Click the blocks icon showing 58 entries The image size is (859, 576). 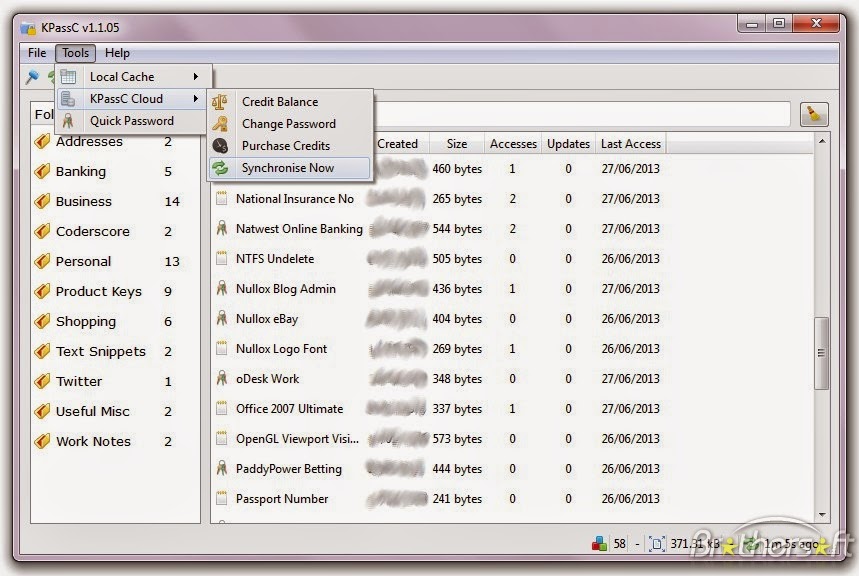click(600, 543)
